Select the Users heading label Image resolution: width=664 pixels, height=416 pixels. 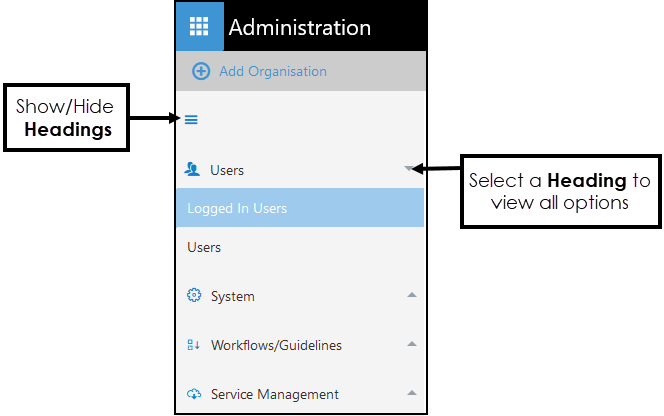pos(227,170)
